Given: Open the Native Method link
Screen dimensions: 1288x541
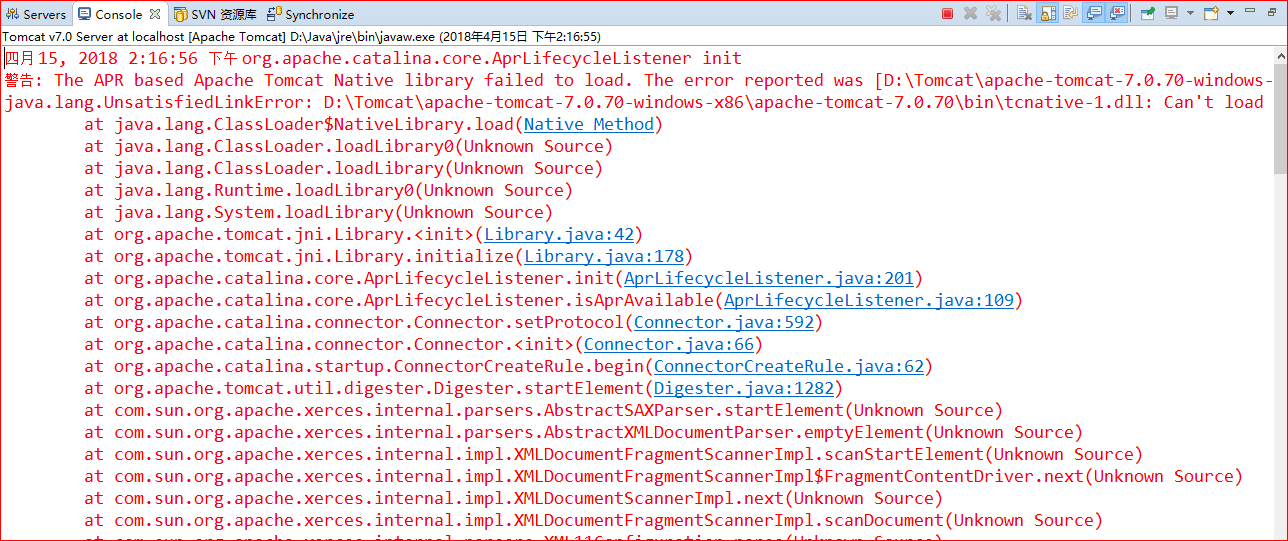Looking at the screenshot, I should pos(589,125).
